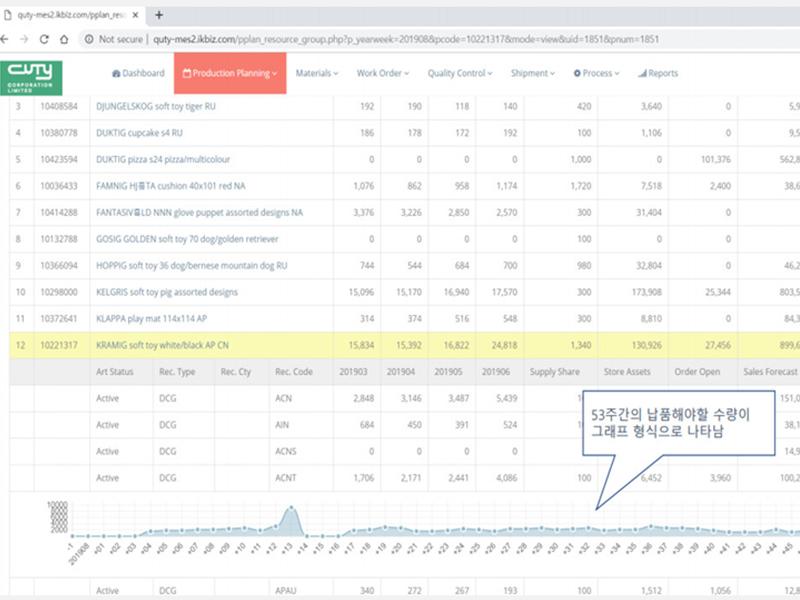Viewport: 800px width, 600px height.
Task: Select the 101,376 order open value
Action: tap(716, 159)
